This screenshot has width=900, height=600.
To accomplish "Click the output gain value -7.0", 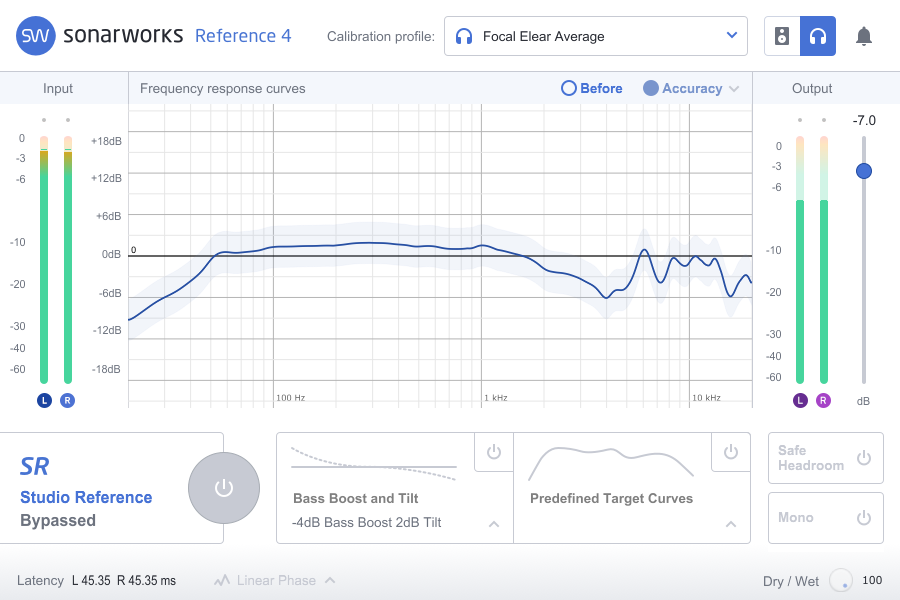I will pyautogui.click(x=864, y=121).
